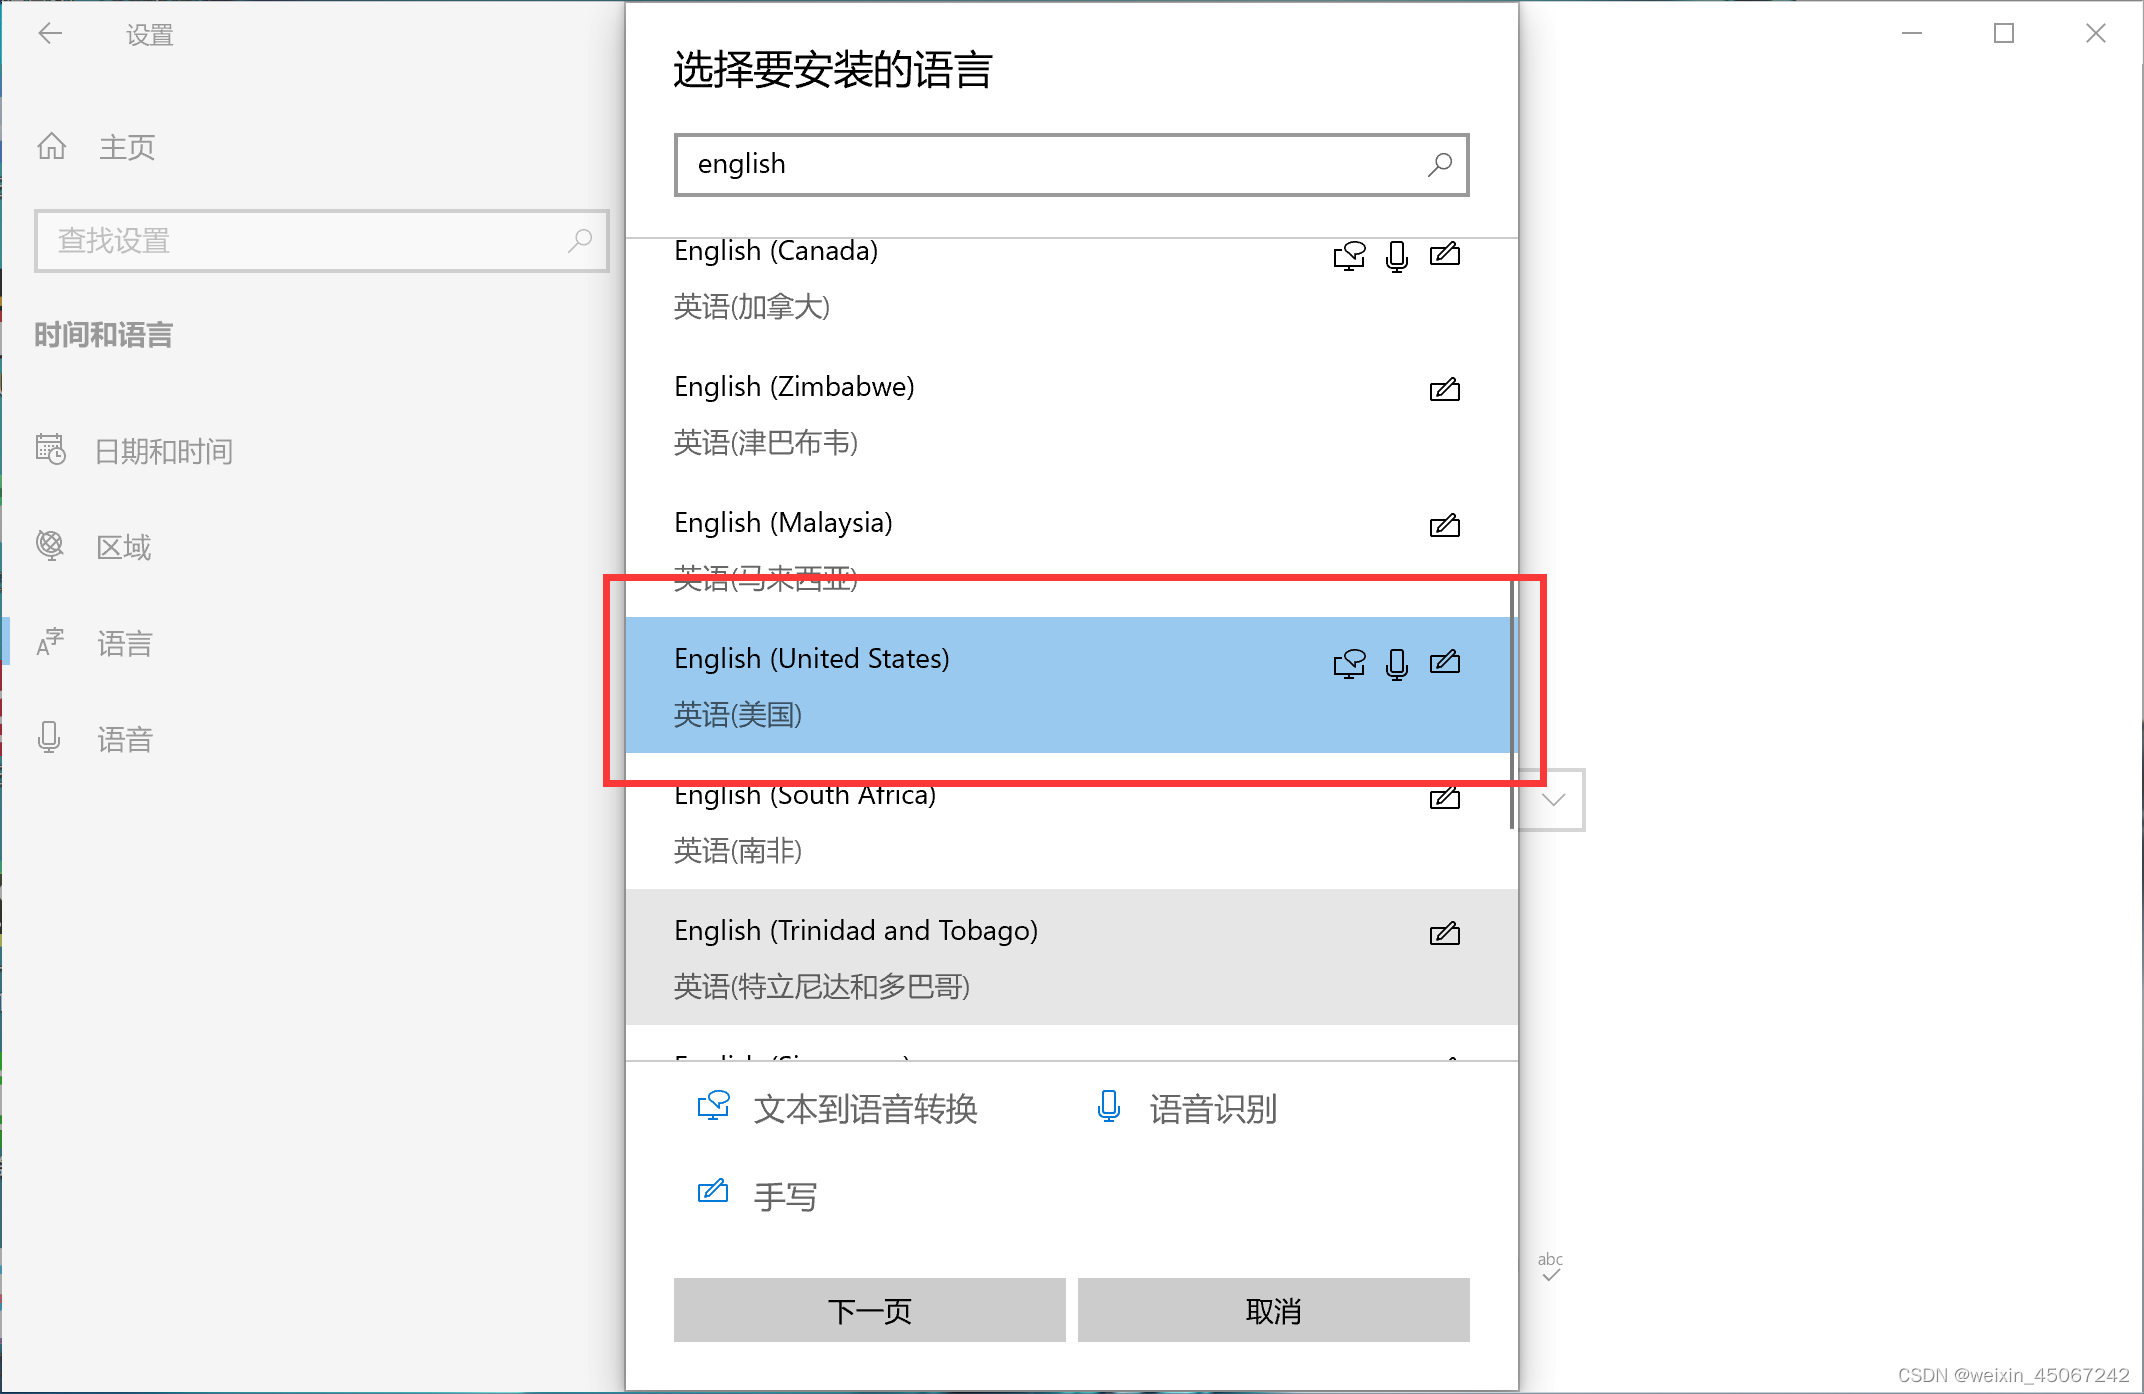Expand the dropdown chevron behind the dialog
Screen dimensions: 2144x1394
pyautogui.click(x=1553, y=799)
